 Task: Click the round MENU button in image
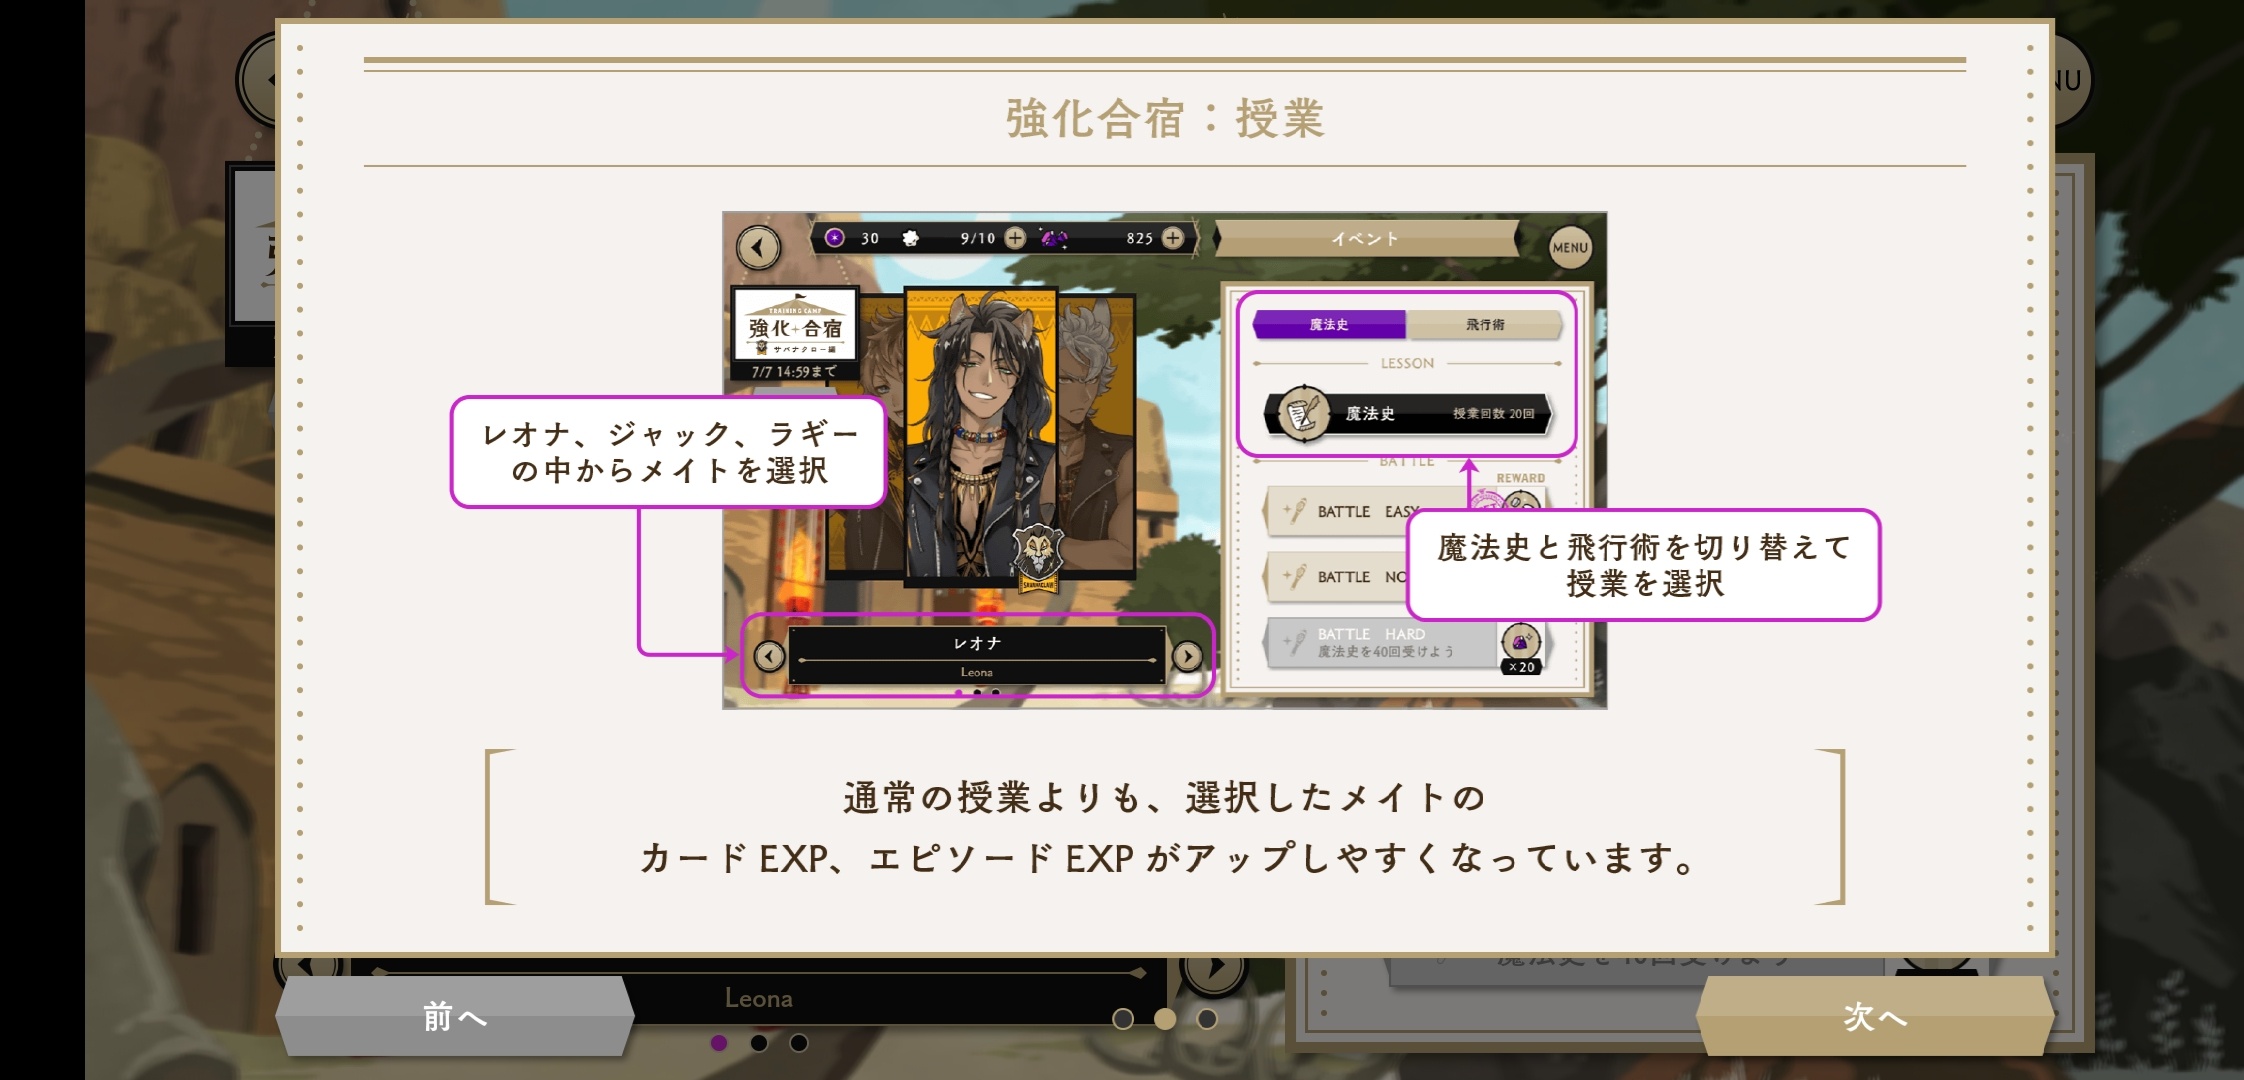[1570, 248]
